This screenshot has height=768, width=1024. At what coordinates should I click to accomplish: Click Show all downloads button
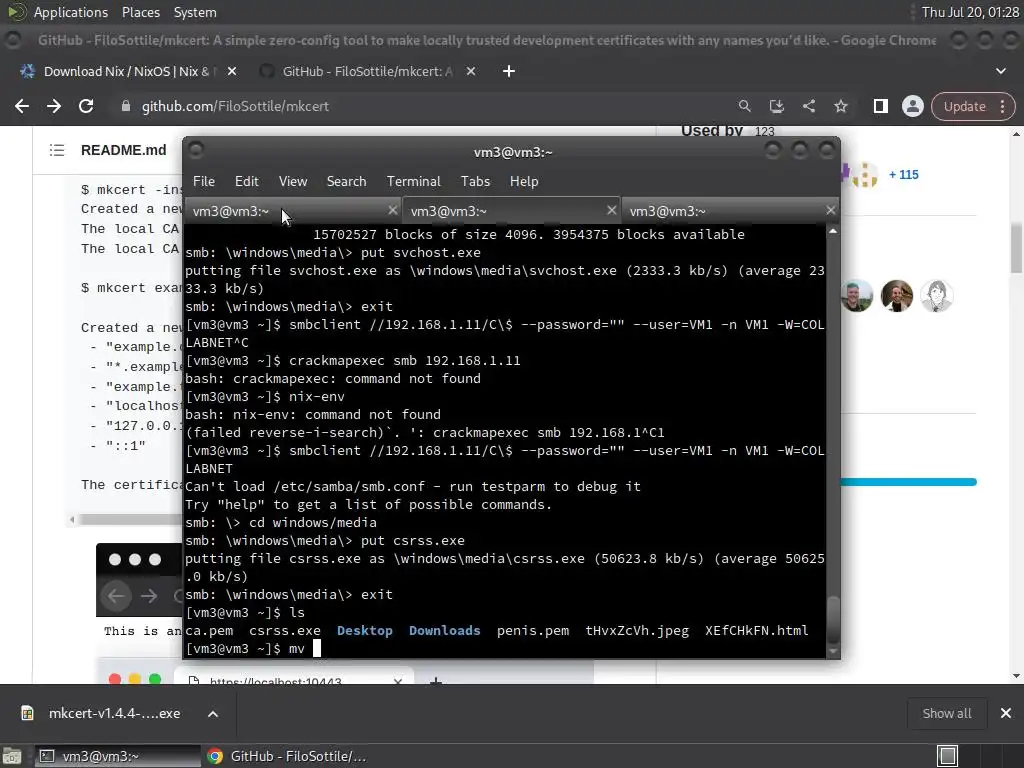(x=946, y=713)
